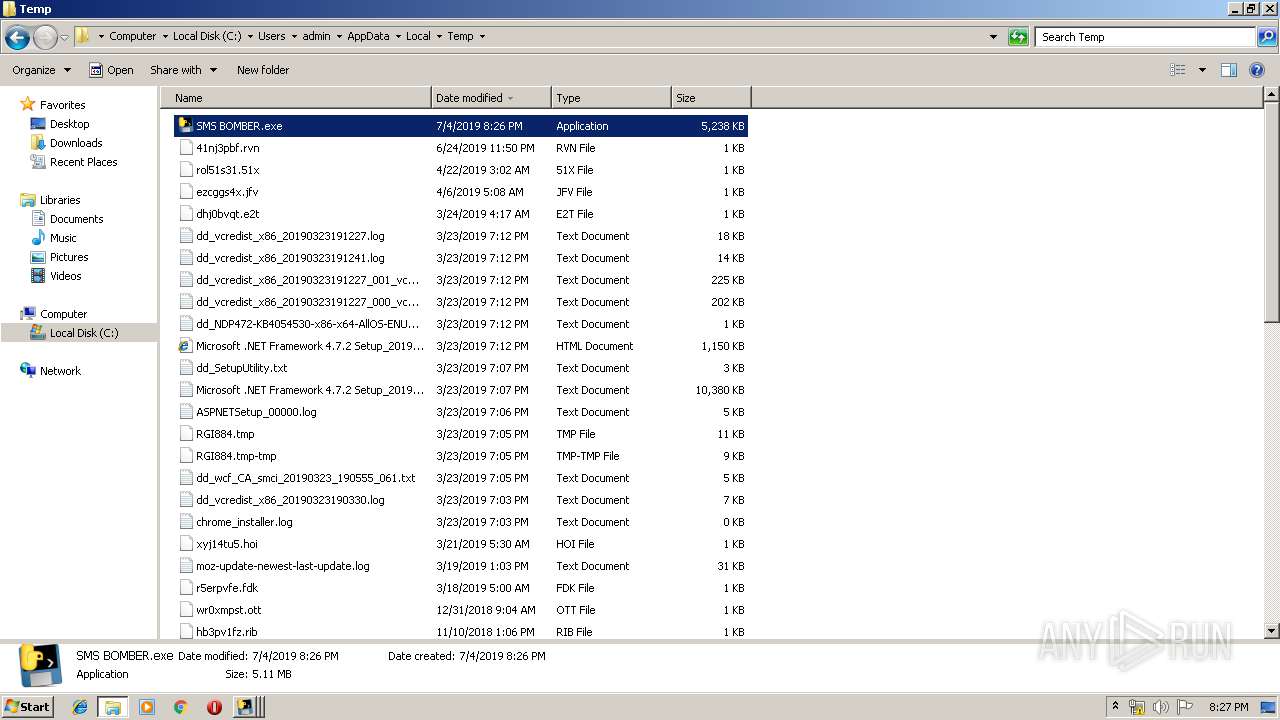
Task: Select moz-update-newest-last-update.log file
Action: (x=283, y=566)
